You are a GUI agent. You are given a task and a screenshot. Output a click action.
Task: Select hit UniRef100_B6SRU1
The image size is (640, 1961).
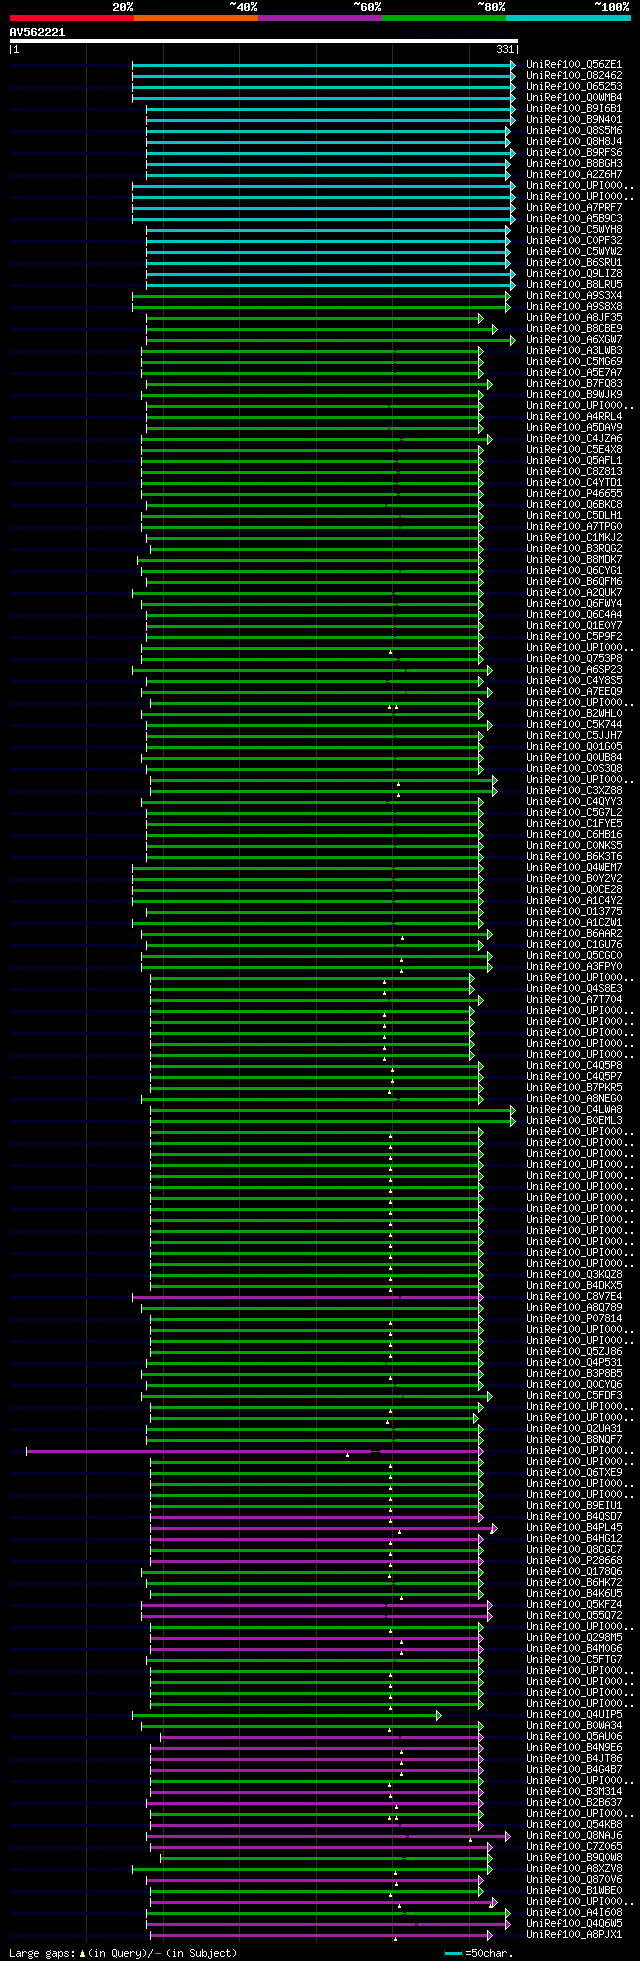574,262
